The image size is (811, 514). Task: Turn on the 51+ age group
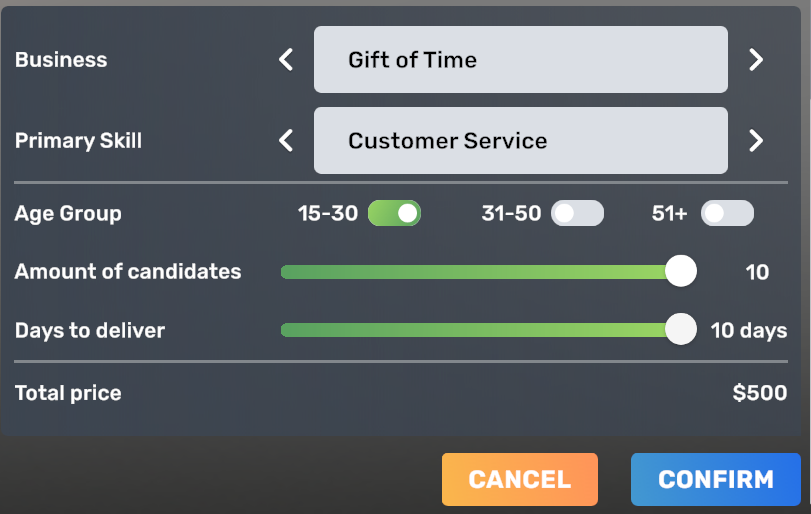[x=727, y=213]
